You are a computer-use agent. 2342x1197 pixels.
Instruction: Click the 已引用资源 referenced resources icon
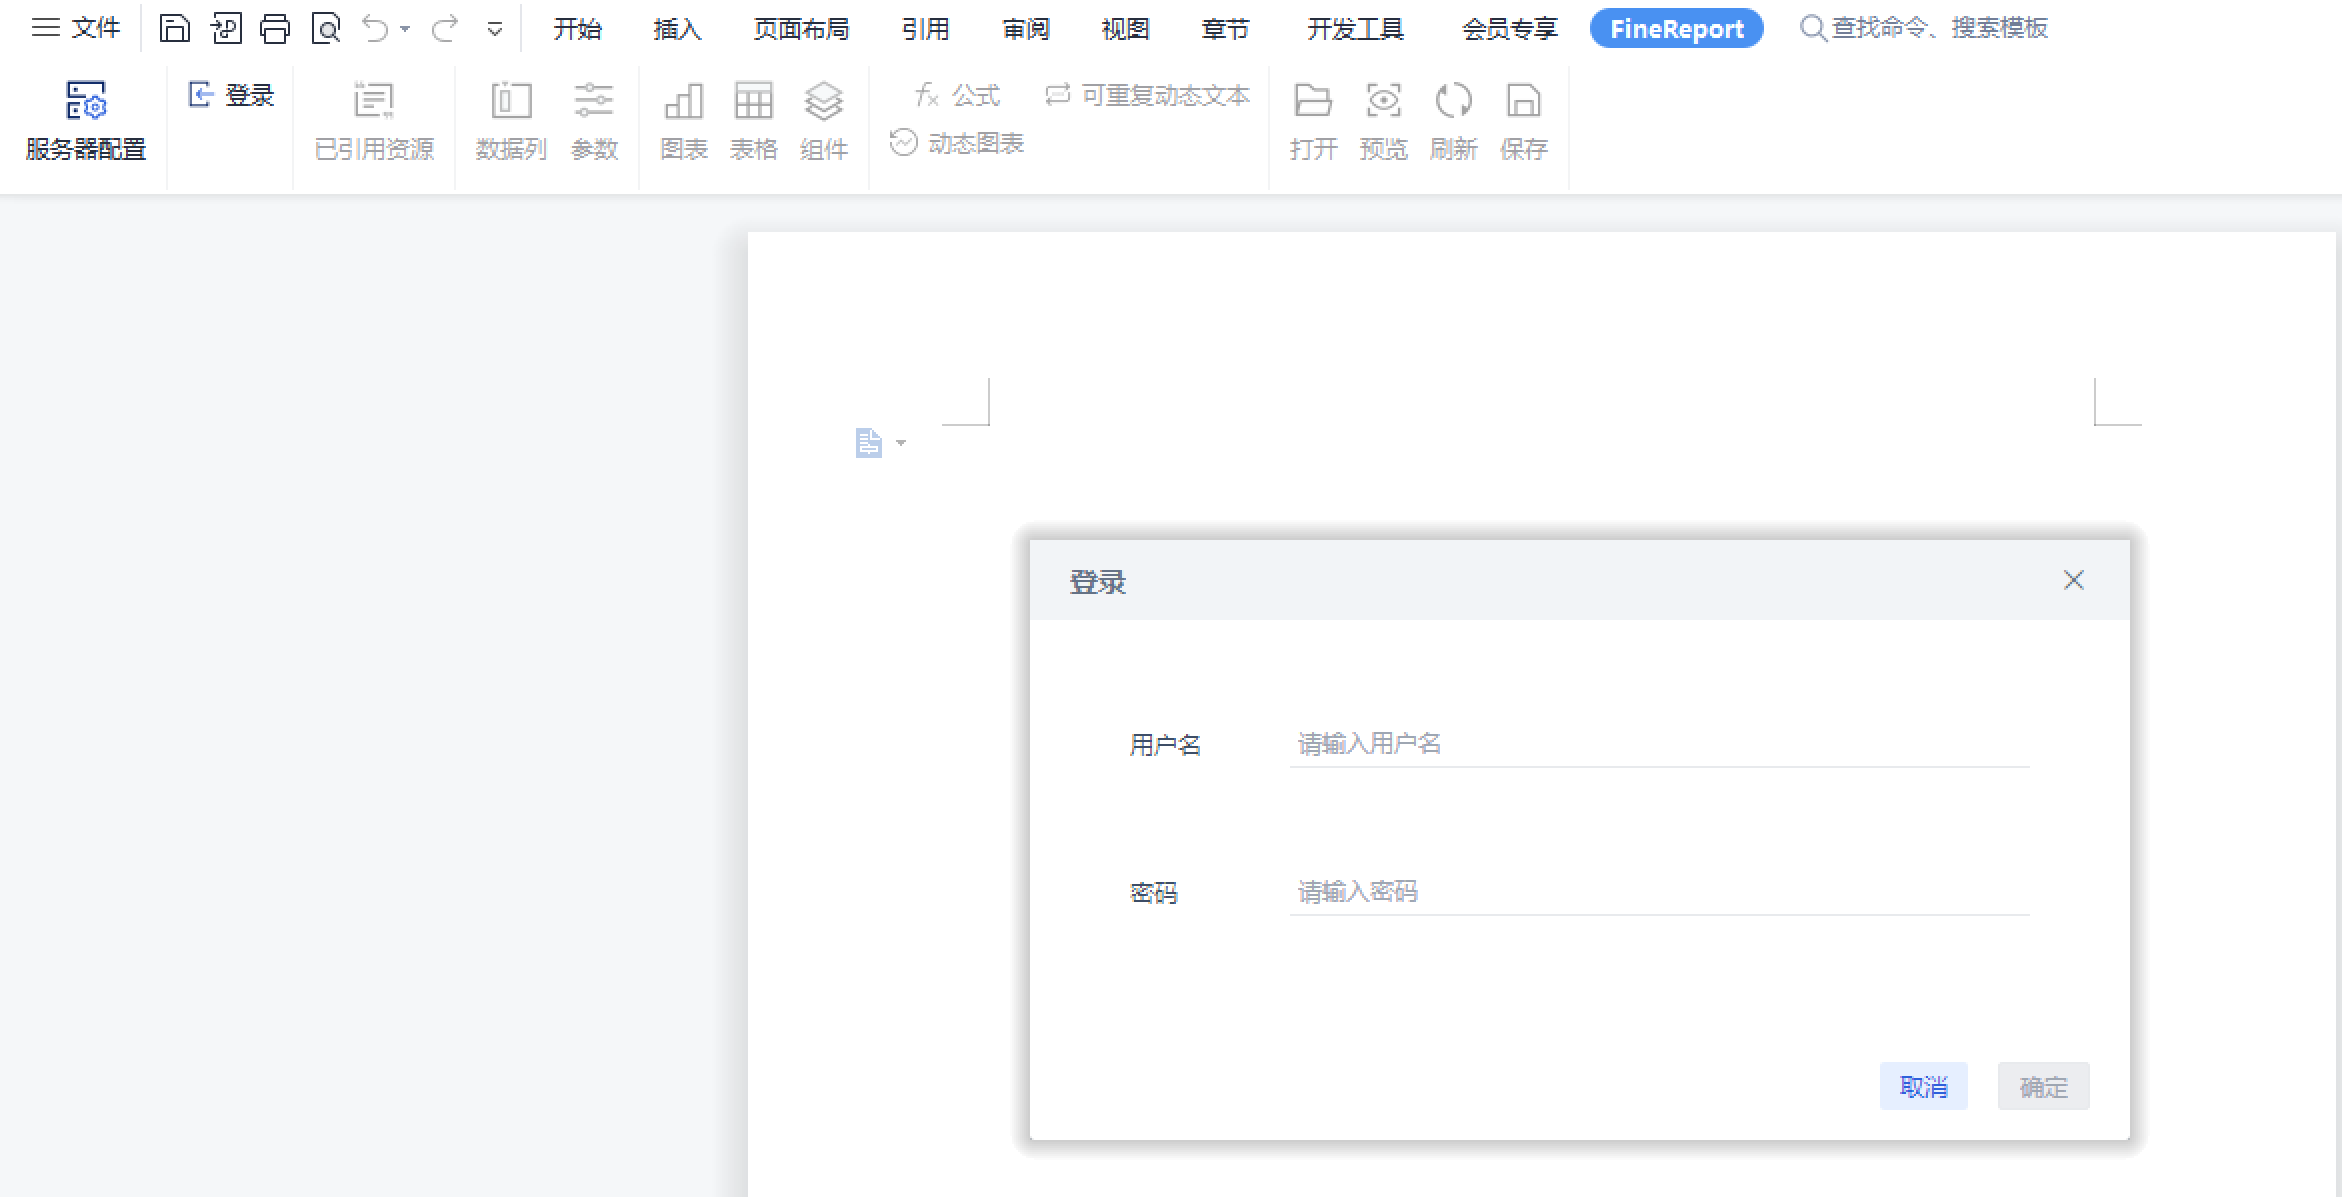374,101
